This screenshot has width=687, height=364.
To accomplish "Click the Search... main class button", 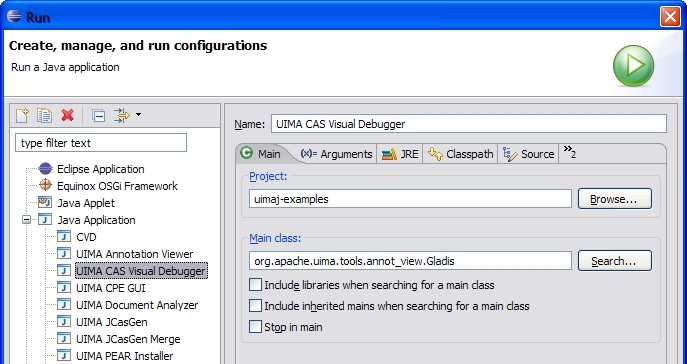I will 615,261.
